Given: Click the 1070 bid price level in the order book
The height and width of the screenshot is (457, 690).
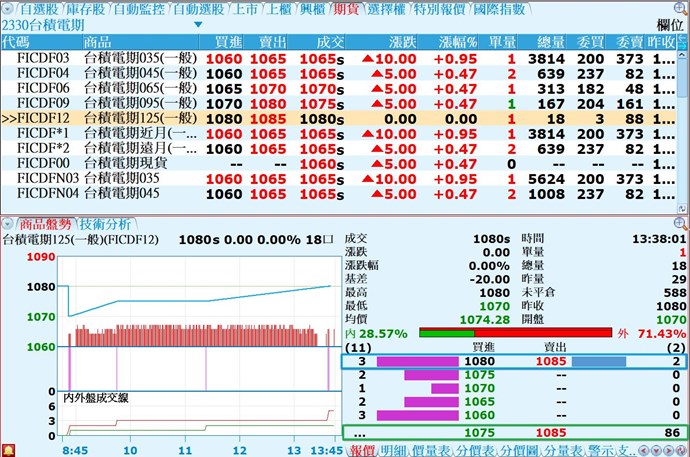Looking at the screenshot, I should point(480,388).
